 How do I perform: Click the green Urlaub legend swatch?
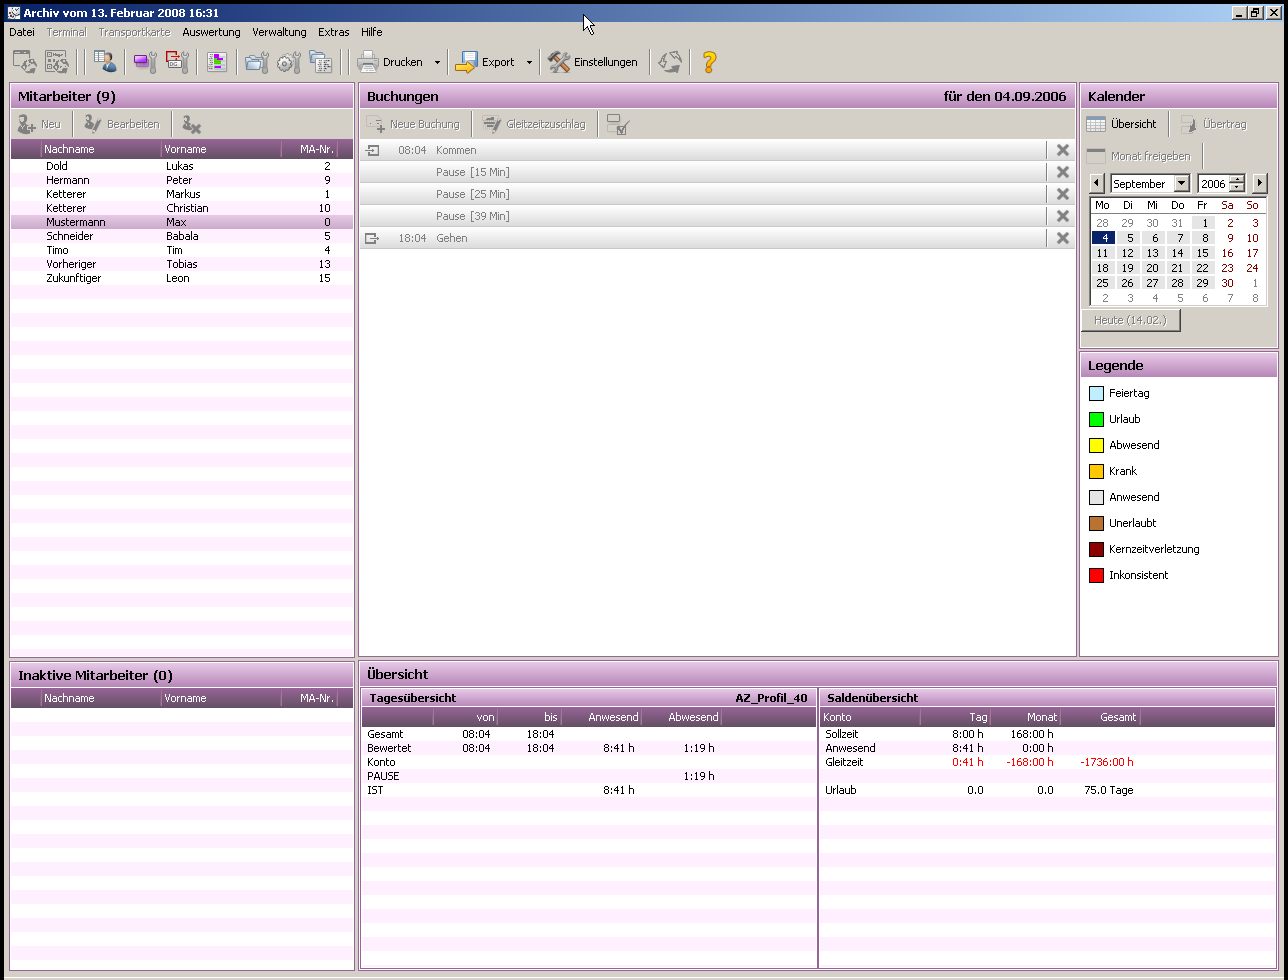coord(1096,419)
